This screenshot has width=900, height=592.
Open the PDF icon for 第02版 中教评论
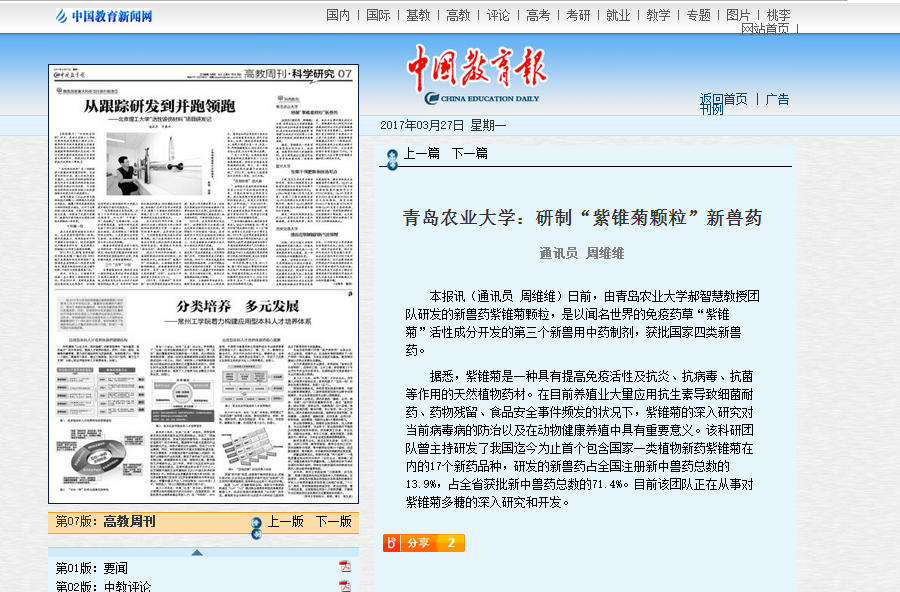point(344,586)
